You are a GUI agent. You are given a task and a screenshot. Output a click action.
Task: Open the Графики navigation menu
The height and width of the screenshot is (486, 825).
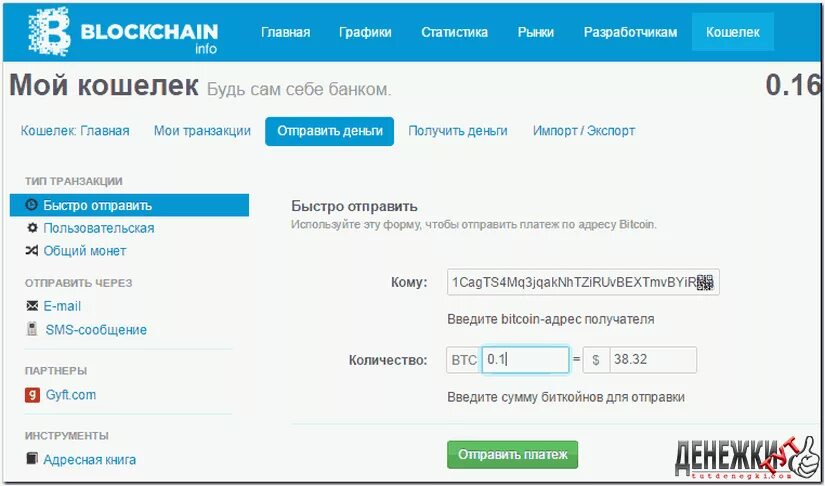coord(365,32)
